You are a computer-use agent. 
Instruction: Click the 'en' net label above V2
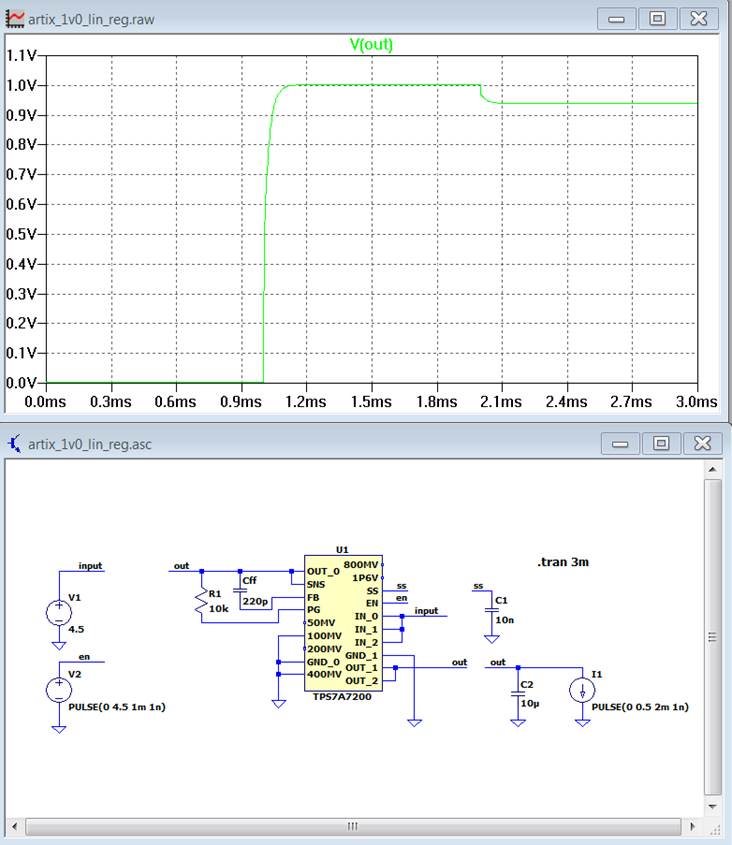[x=84, y=656]
